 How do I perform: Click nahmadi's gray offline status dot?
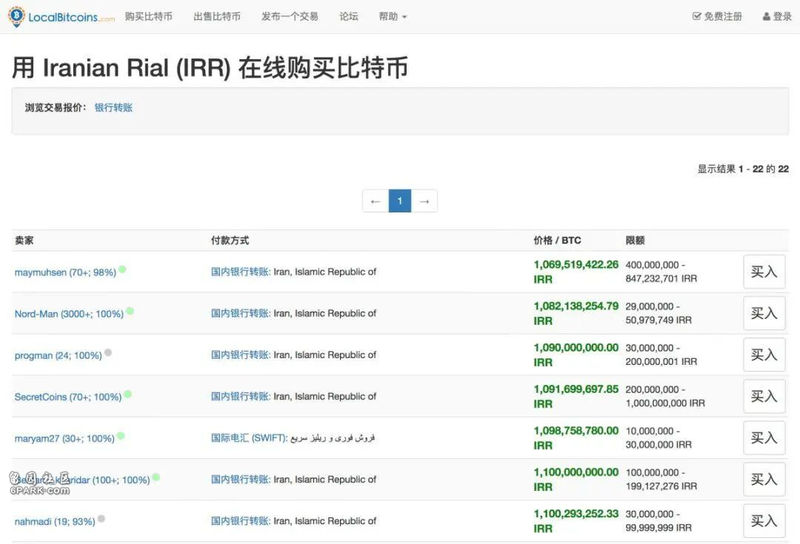[102, 518]
